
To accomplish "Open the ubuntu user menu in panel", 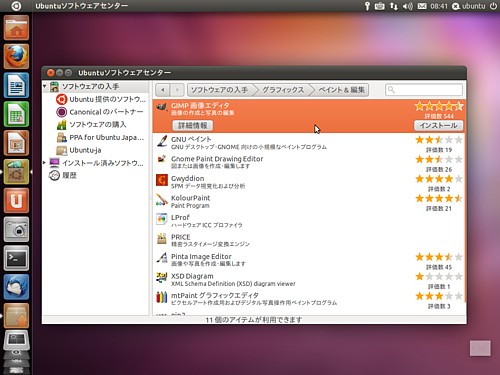I will tap(468, 6).
